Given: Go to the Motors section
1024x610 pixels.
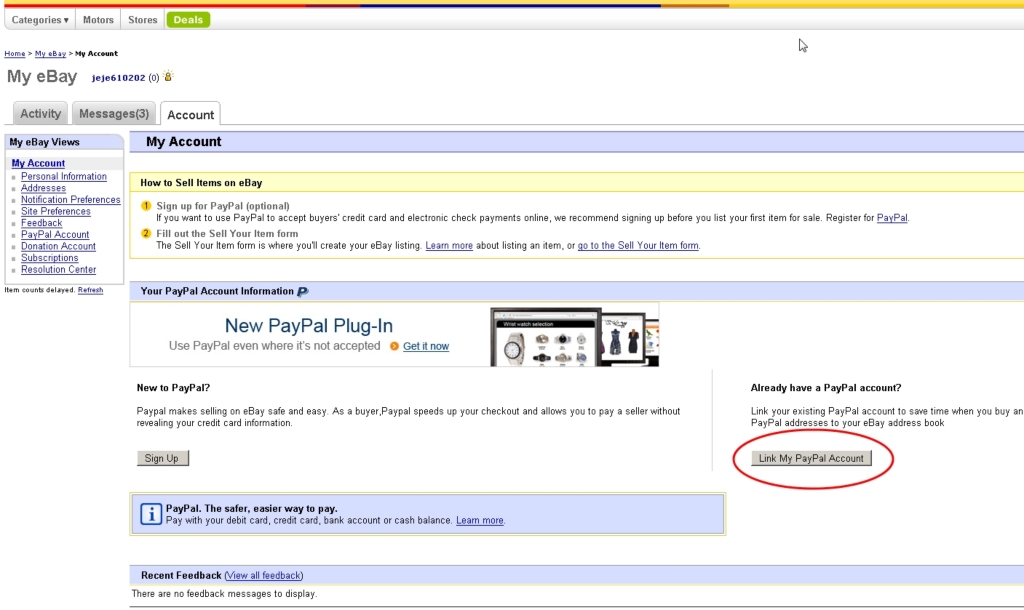Looking at the screenshot, I should pyautogui.click(x=98, y=20).
